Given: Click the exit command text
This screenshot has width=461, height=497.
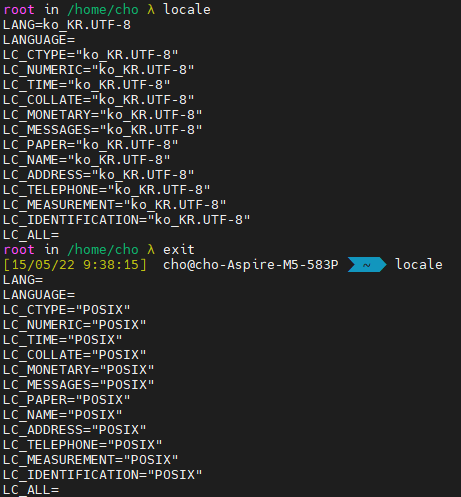Looking at the screenshot, I should click(x=179, y=250).
